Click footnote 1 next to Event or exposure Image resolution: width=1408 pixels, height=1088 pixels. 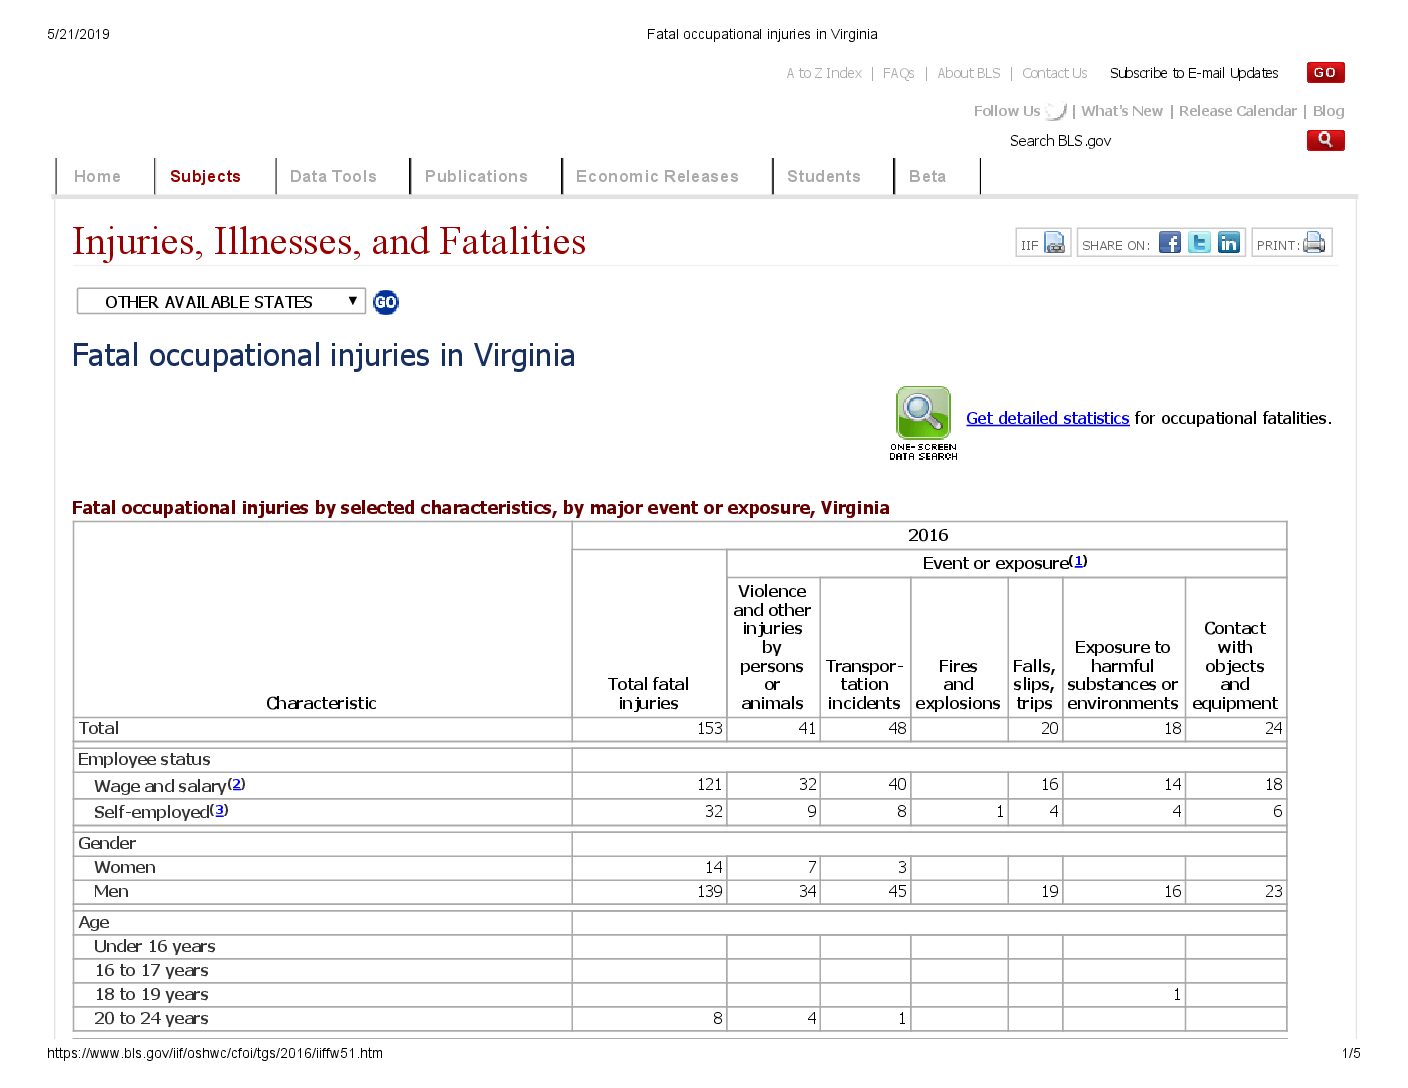click(1079, 561)
